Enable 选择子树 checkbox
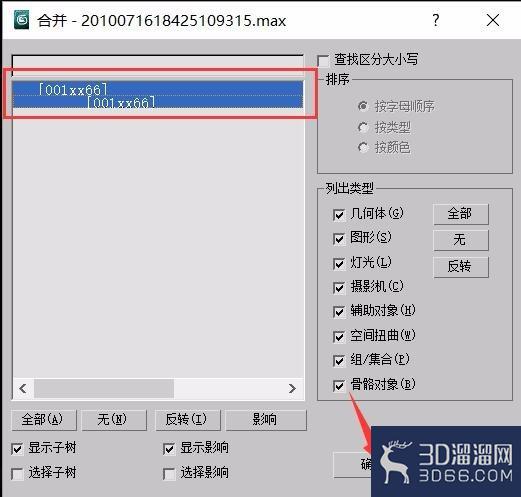Image resolution: width=521 pixels, height=497 pixels. click(x=17, y=474)
